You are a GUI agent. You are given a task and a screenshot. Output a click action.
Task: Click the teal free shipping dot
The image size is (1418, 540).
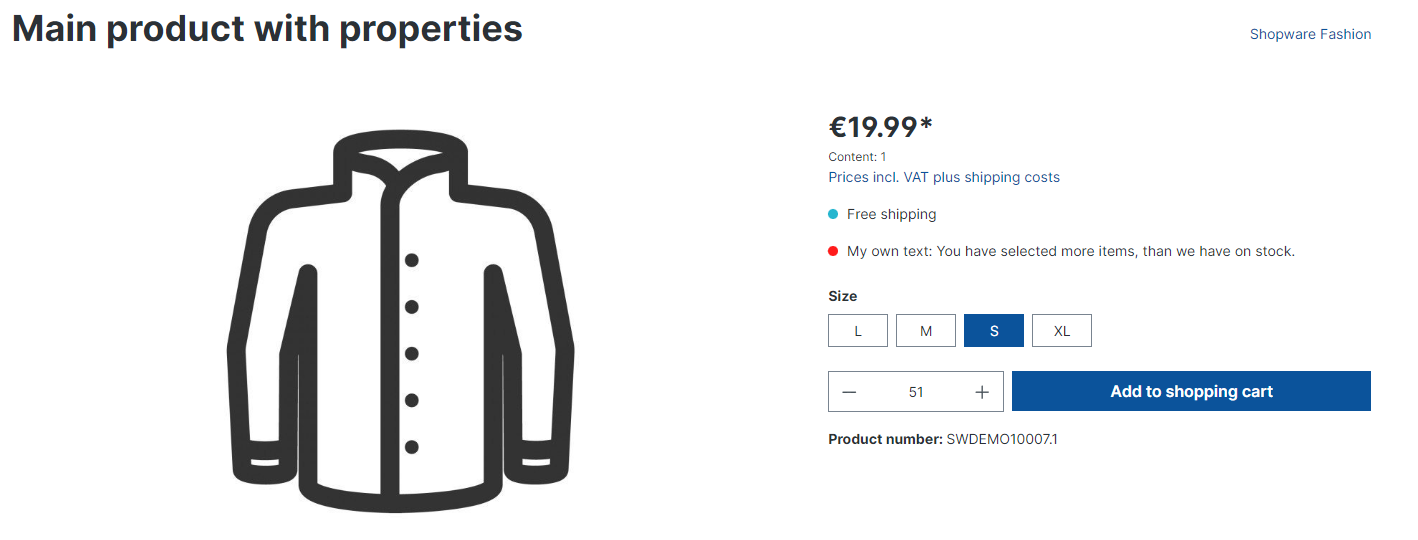(x=833, y=214)
